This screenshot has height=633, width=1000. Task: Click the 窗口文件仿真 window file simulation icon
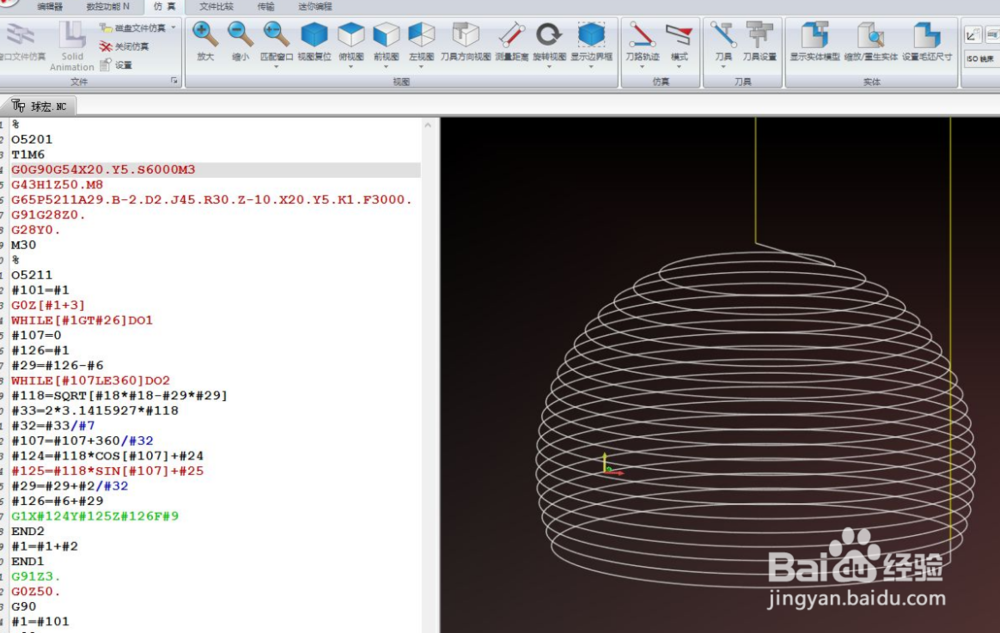click(20, 34)
